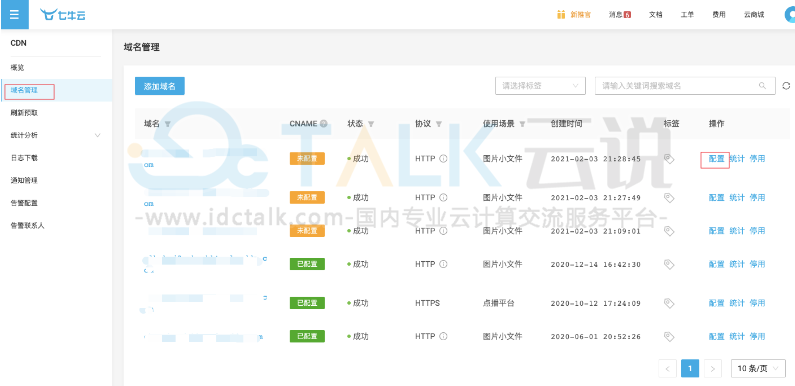
Task: Click 停用 for the 2020-06-01 domain
Action: [x=757, y=336]
